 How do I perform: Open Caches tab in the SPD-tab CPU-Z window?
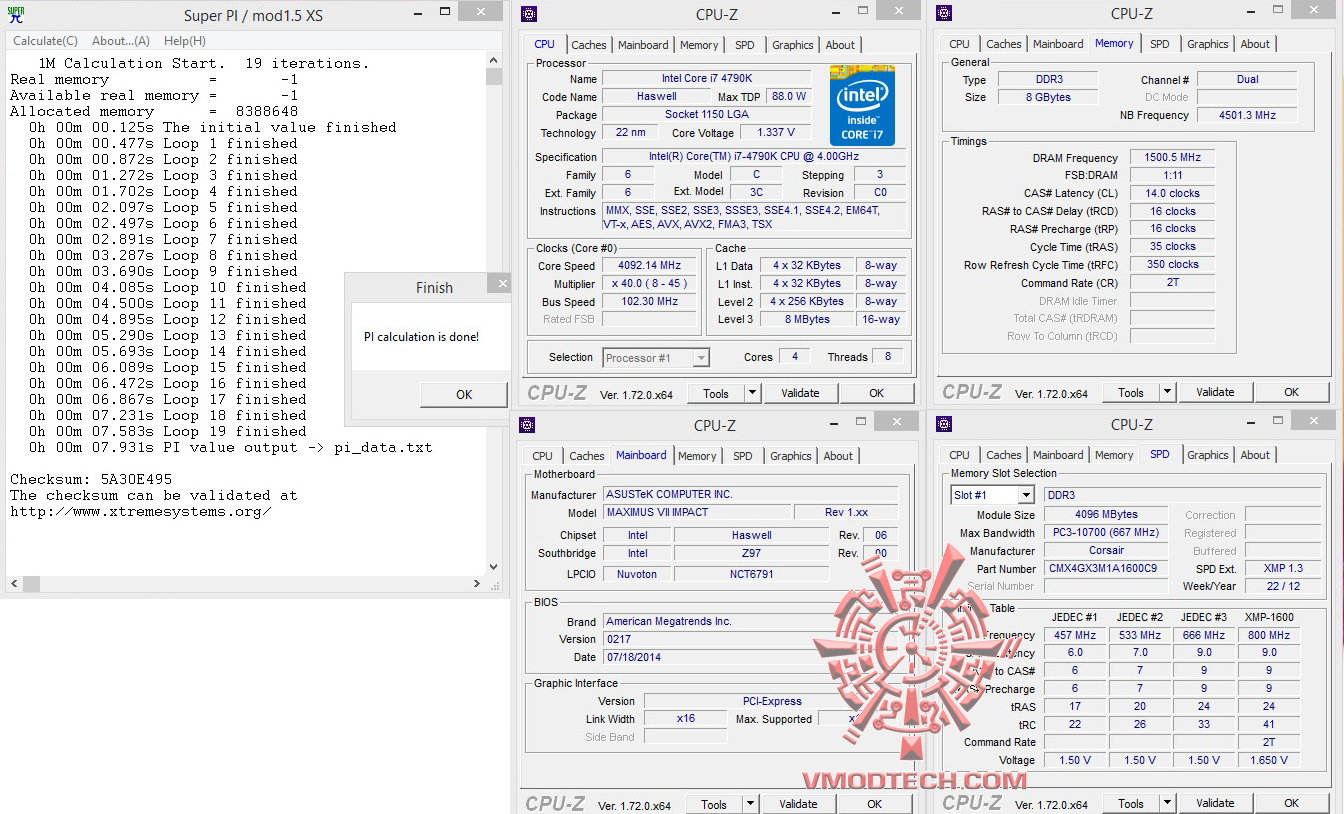point(1004,455)
